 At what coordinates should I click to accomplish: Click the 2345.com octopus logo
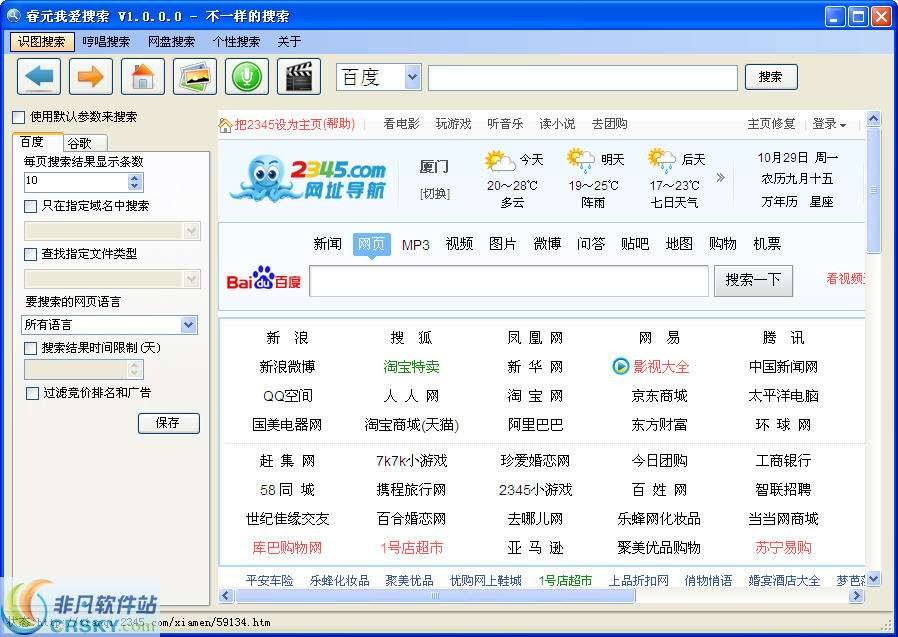click(308, 178)
